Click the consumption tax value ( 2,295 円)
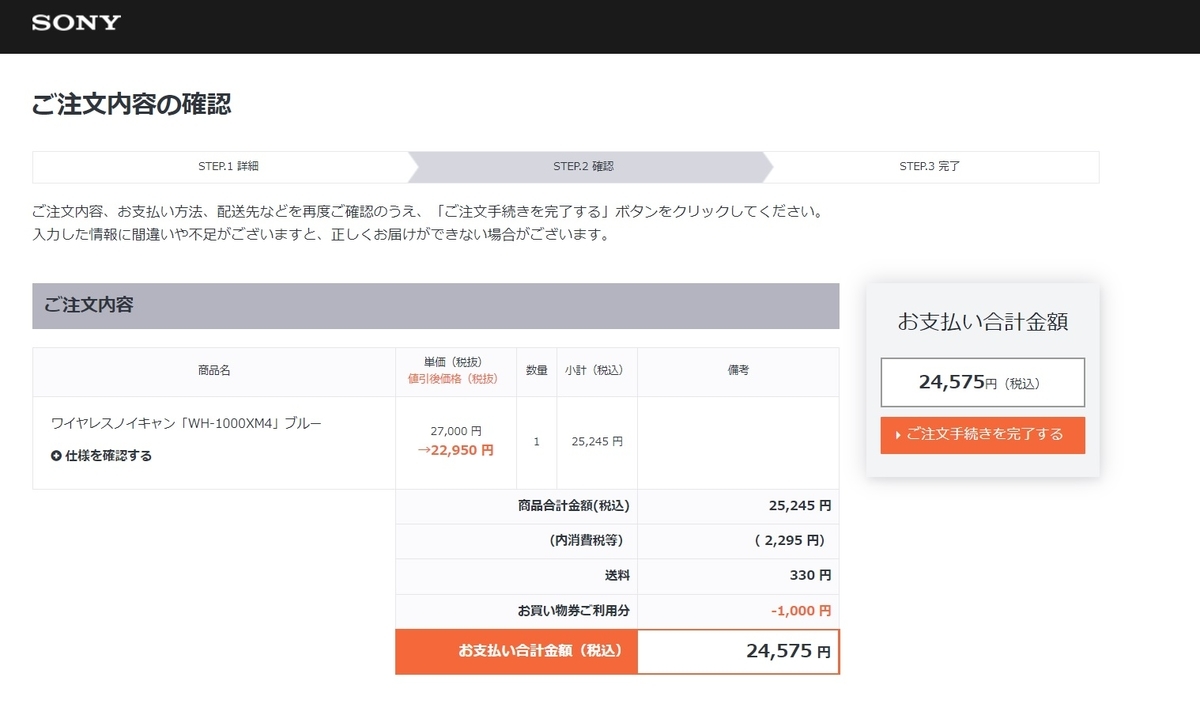 click(790, 541)
